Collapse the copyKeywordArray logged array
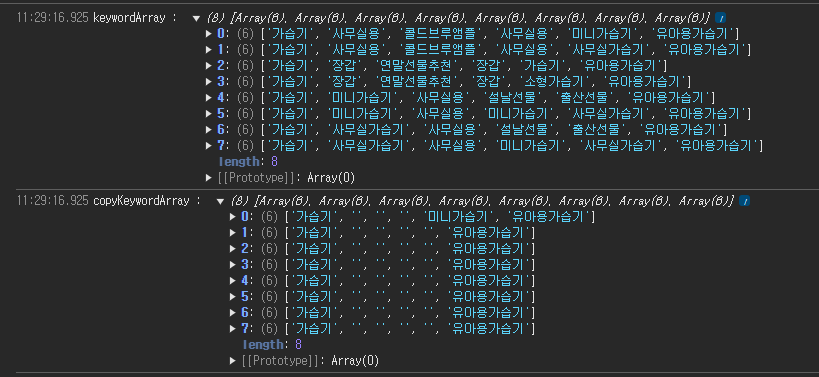 click(220, 201)
